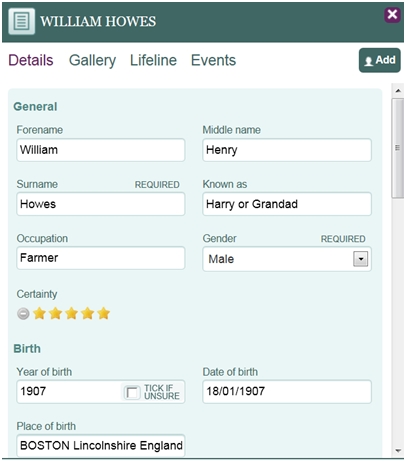Set certainty to two stars

56,313
